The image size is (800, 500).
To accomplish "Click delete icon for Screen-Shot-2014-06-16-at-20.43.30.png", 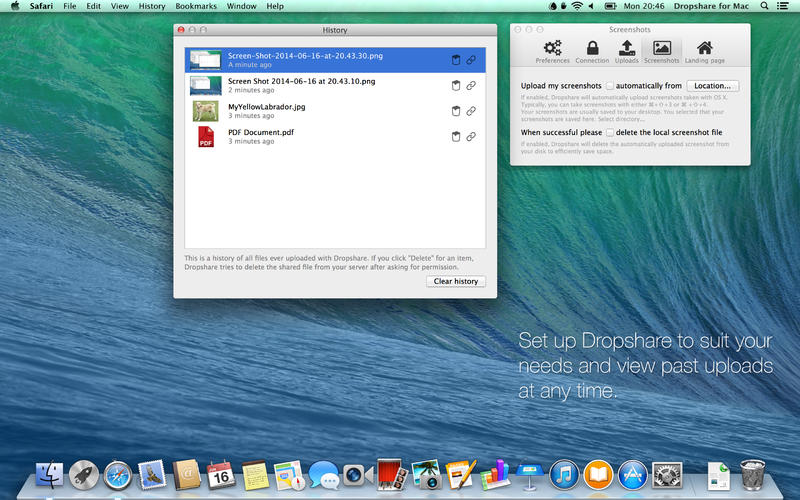I will 456,60.
